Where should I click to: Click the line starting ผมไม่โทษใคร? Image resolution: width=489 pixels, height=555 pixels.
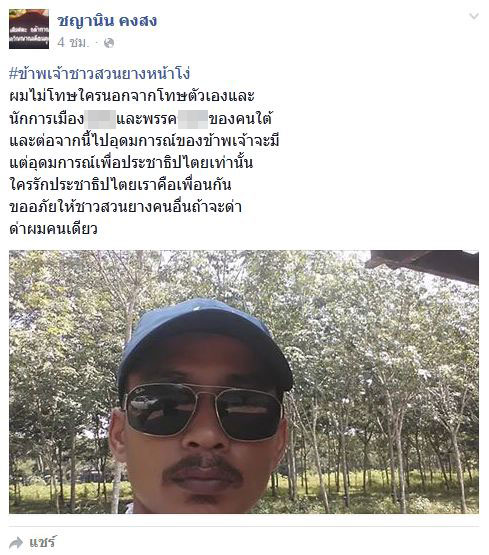point(132,96)
